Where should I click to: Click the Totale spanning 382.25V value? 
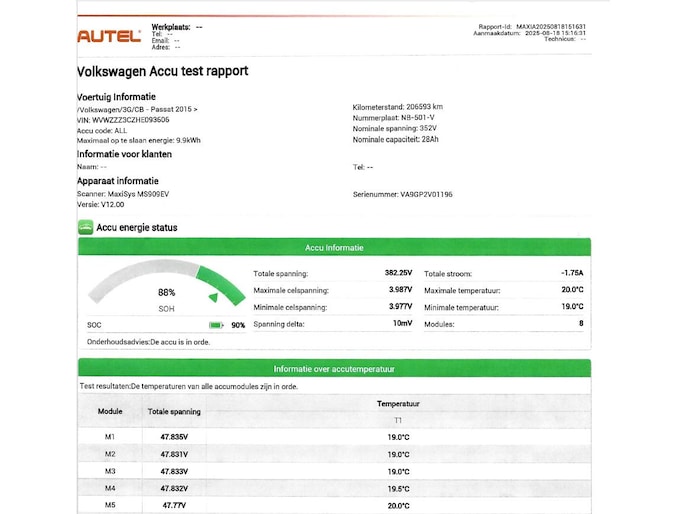coord(398,273)
